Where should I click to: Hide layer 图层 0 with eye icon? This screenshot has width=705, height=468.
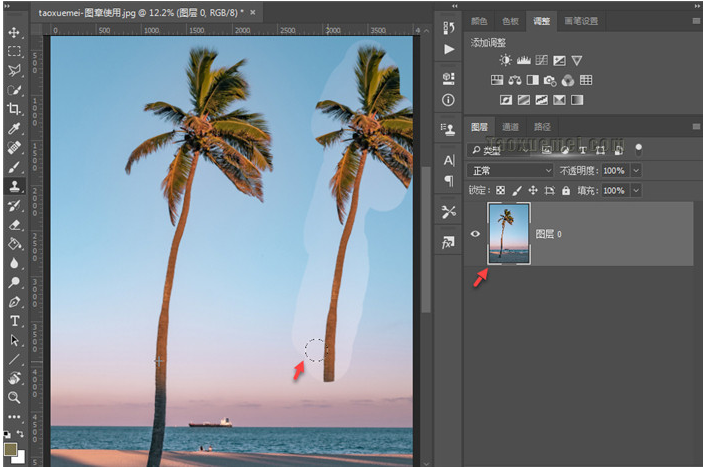[476, 233]
